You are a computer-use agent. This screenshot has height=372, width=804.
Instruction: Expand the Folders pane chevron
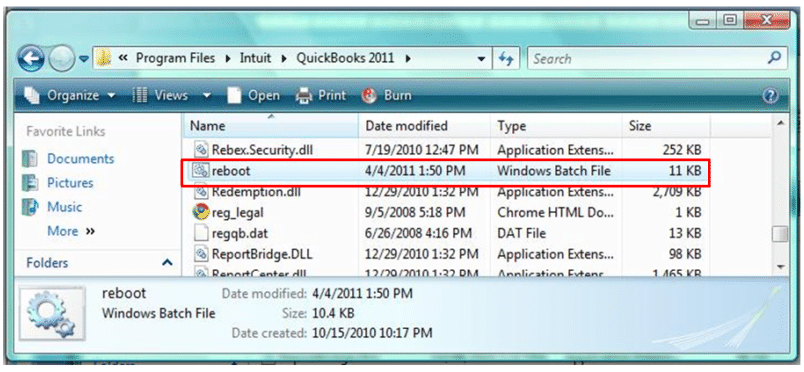(x=167, y=263)
